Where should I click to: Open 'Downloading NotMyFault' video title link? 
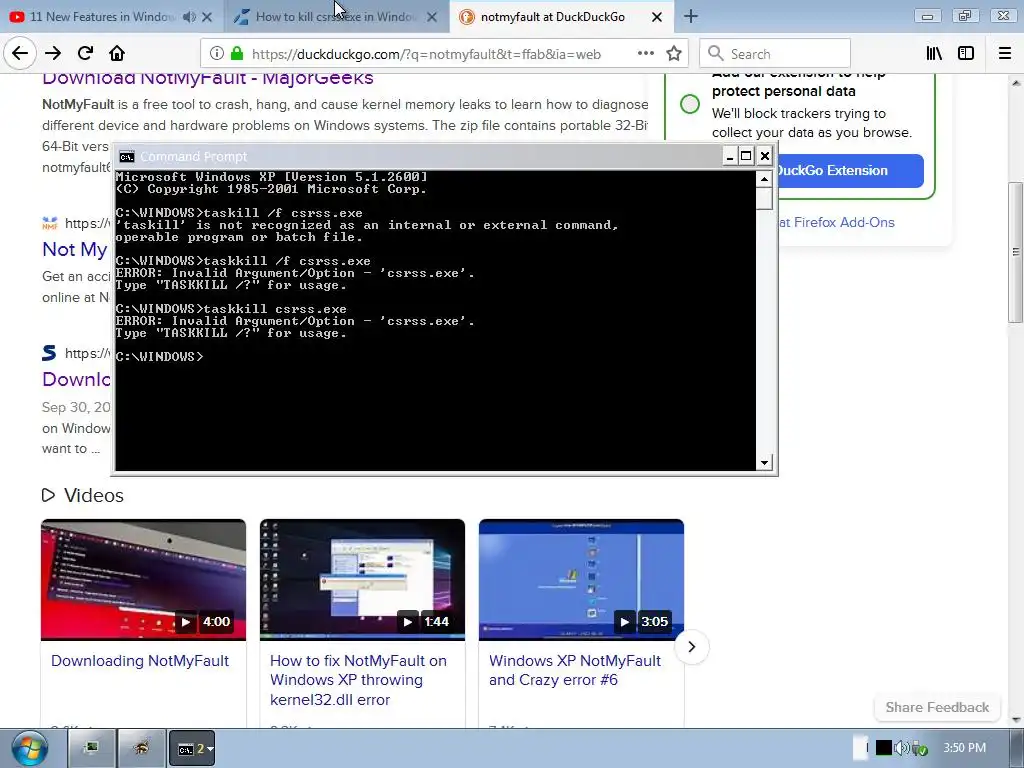click(x=140, y=660)
